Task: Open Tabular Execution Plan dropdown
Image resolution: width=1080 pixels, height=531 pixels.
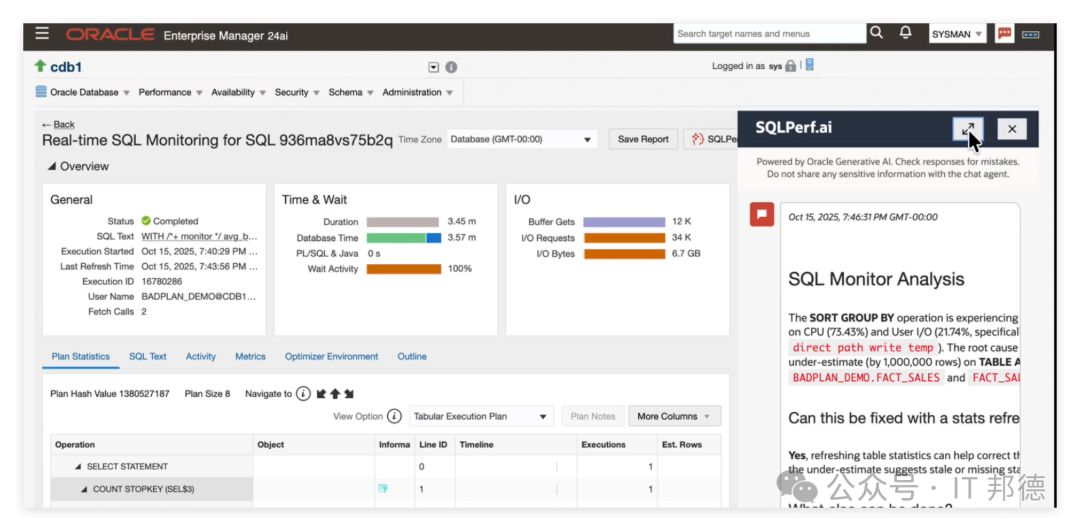Action: tap(481, 416)
